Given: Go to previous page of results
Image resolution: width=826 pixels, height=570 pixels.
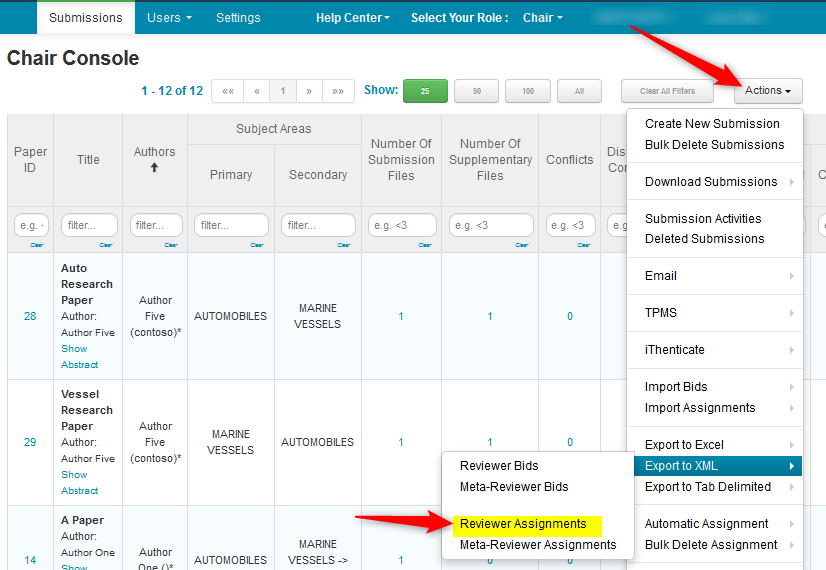Looking at the screenshot, I should 257,91.
